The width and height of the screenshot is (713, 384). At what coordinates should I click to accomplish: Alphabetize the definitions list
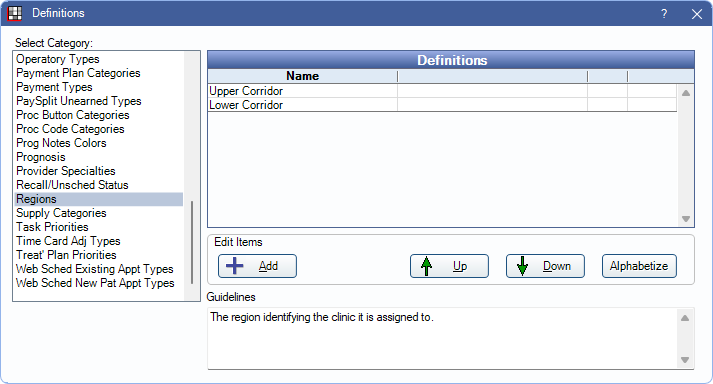click(639, 266)
